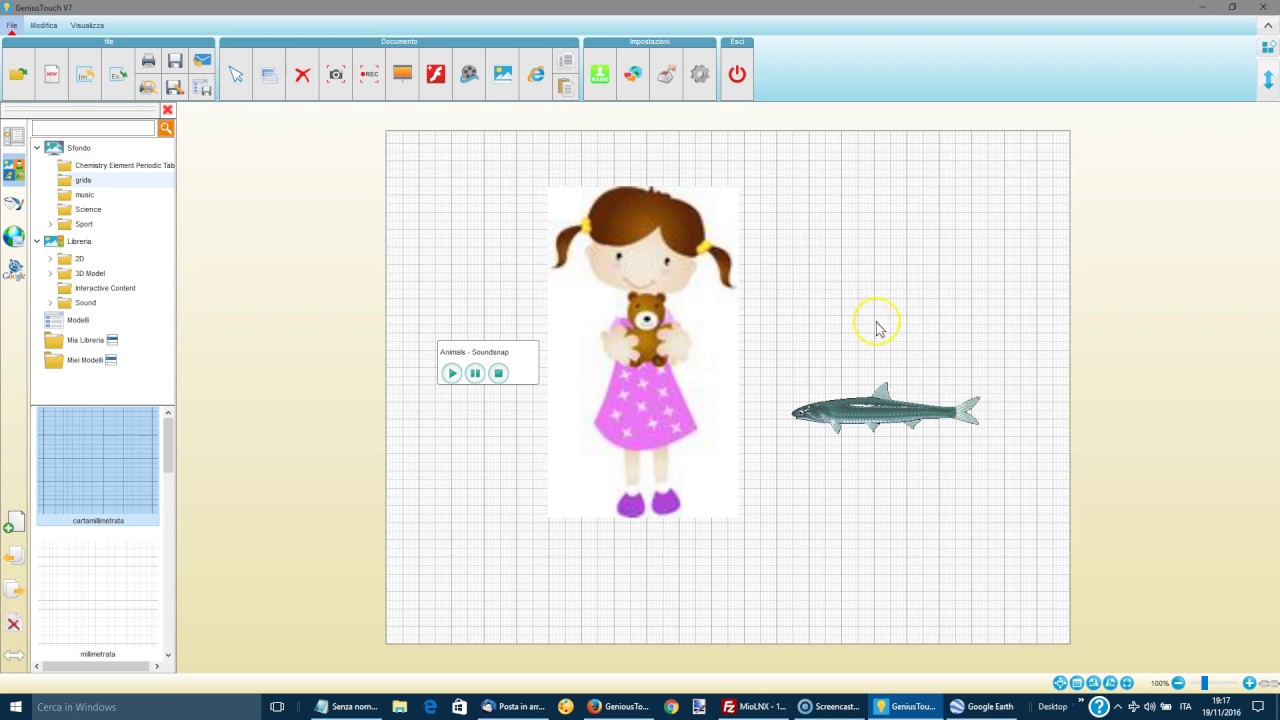The image size is (1280, 720).
Task: Click the orange screen/board icon in Documento
Action: coord(402,74)
